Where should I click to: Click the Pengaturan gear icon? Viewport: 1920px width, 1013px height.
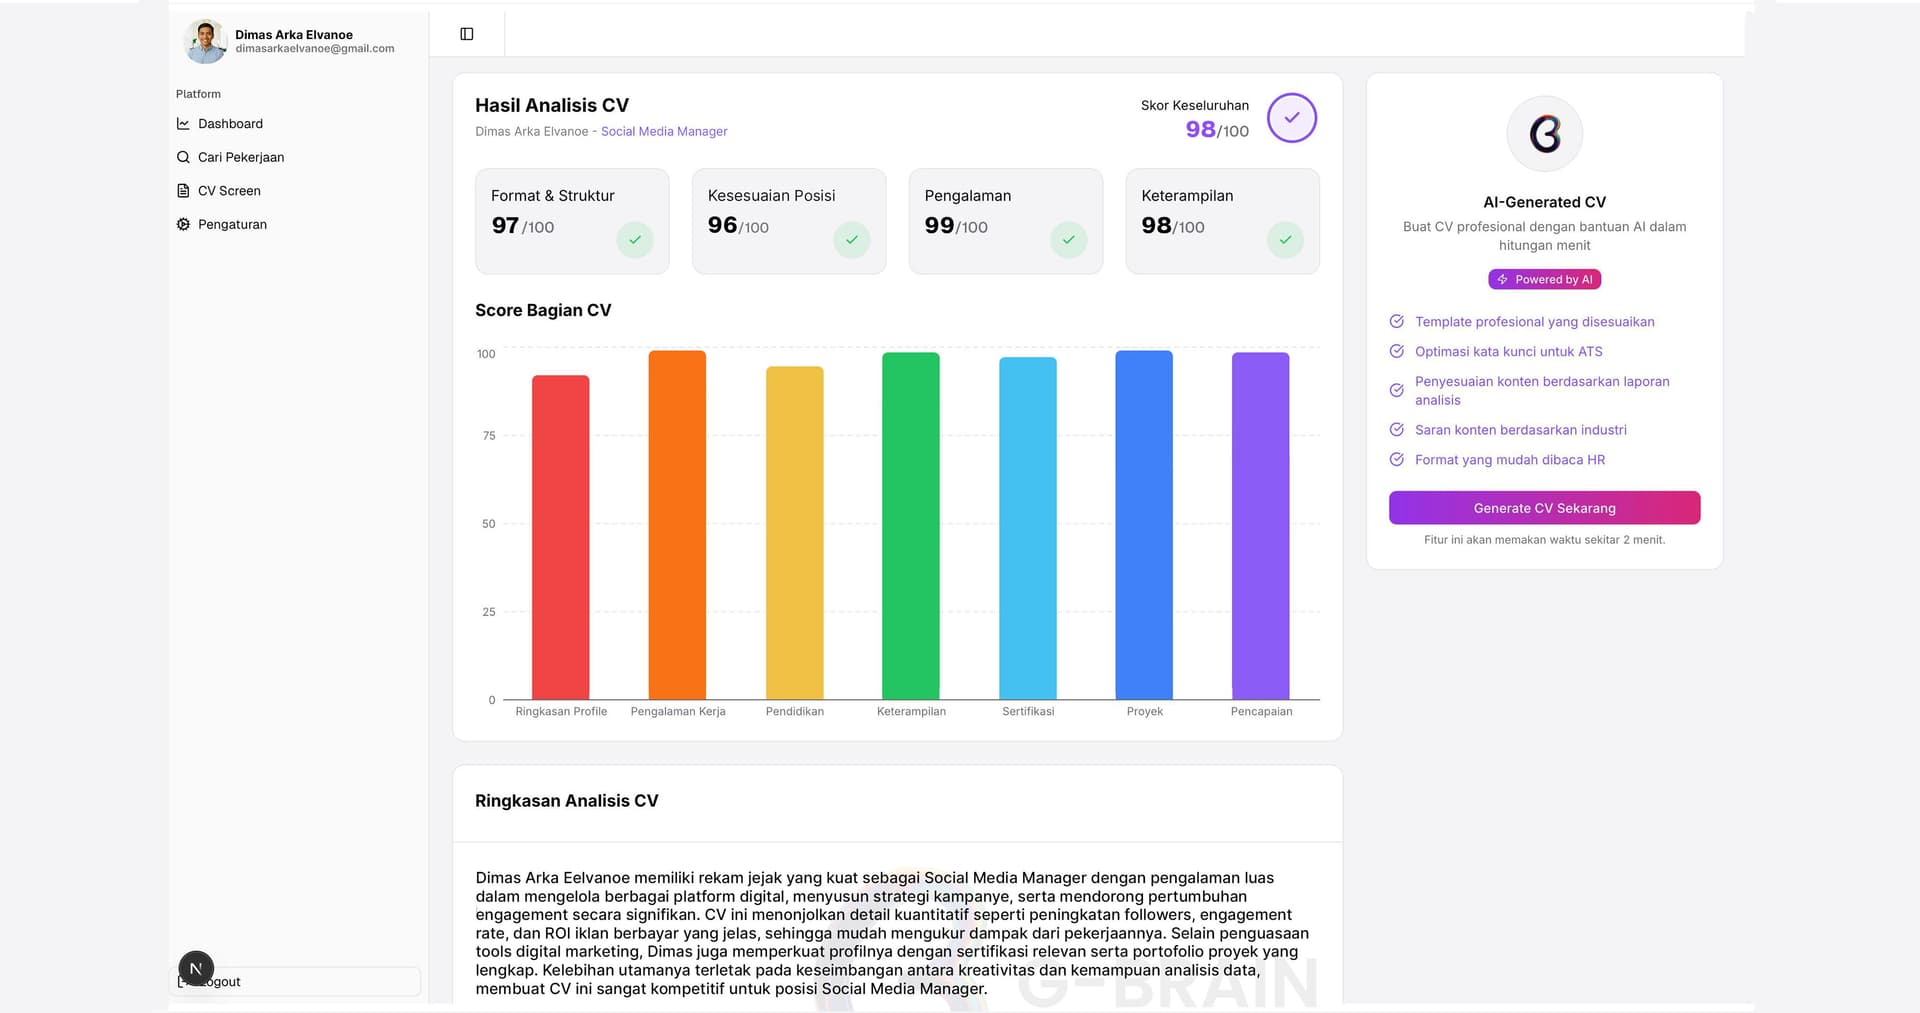[x=183, y=224]
